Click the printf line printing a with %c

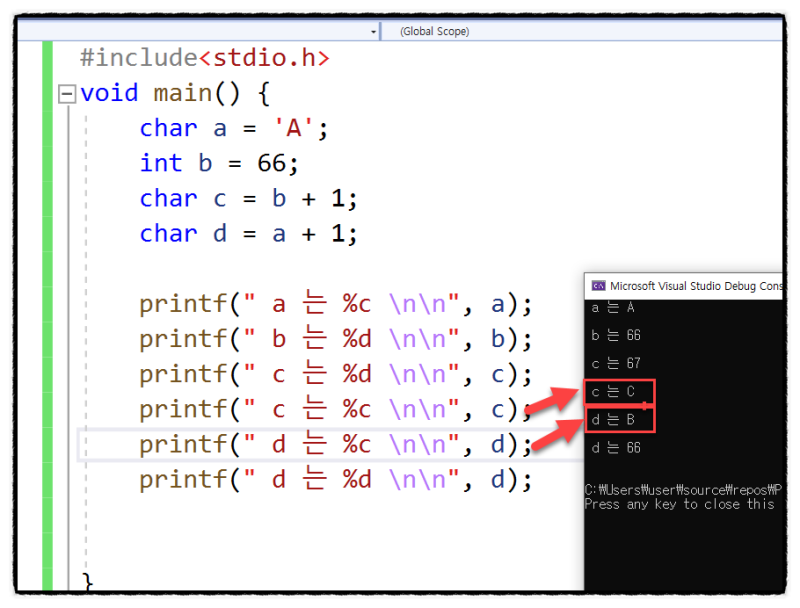[x=336, y=304]
